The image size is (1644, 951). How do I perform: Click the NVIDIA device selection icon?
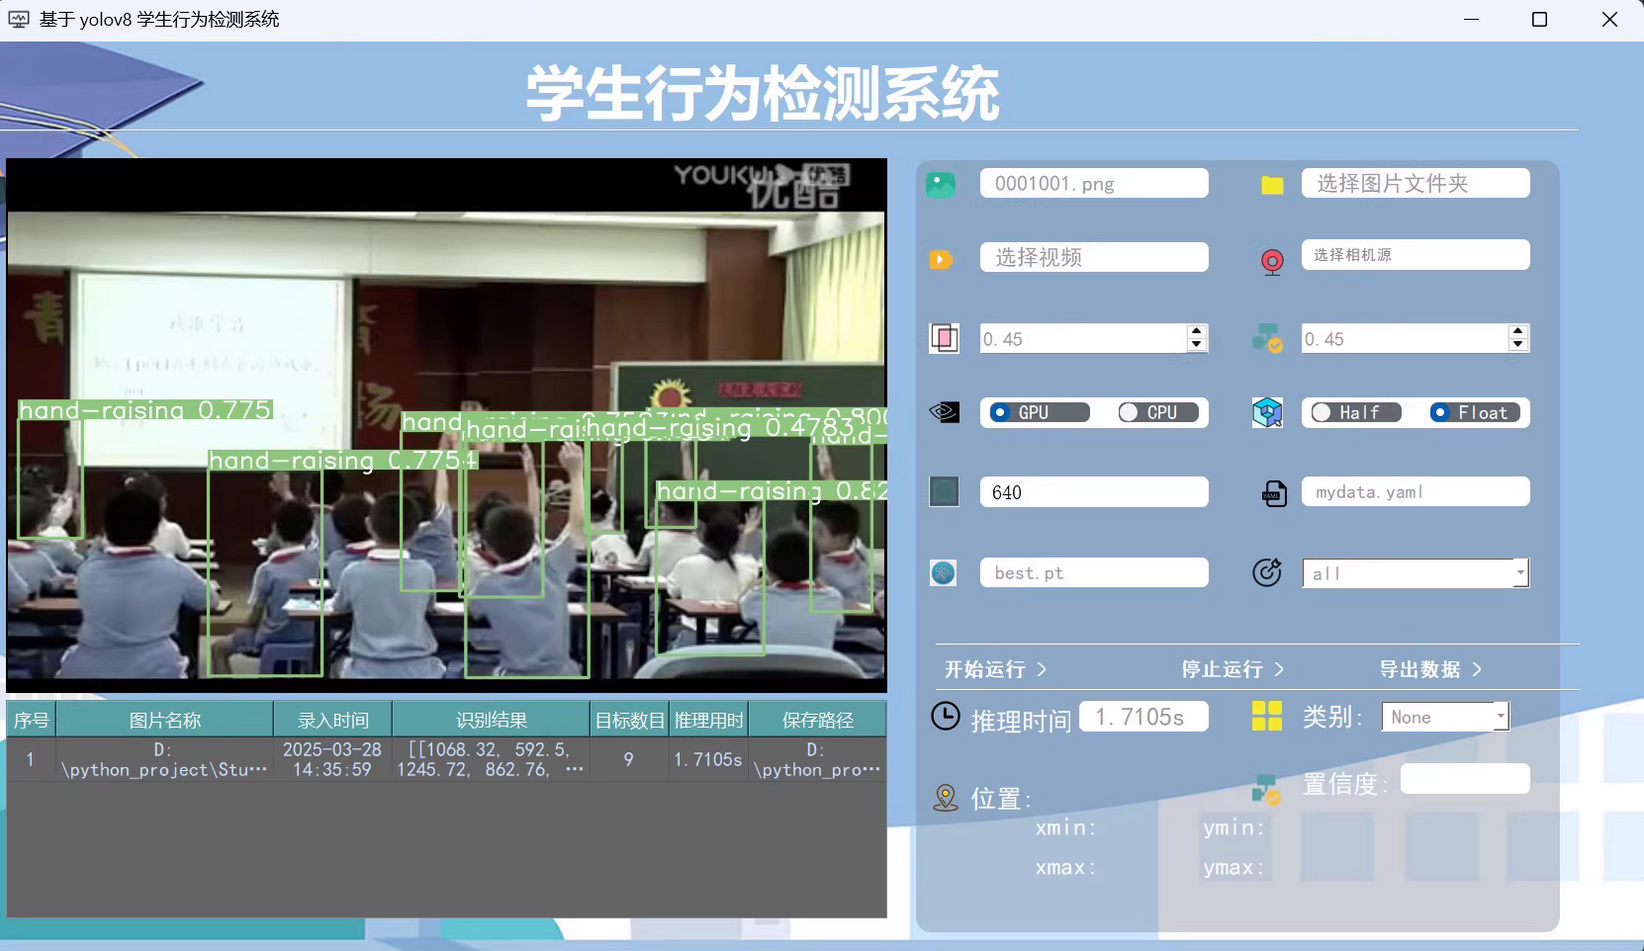pos(942,412)
